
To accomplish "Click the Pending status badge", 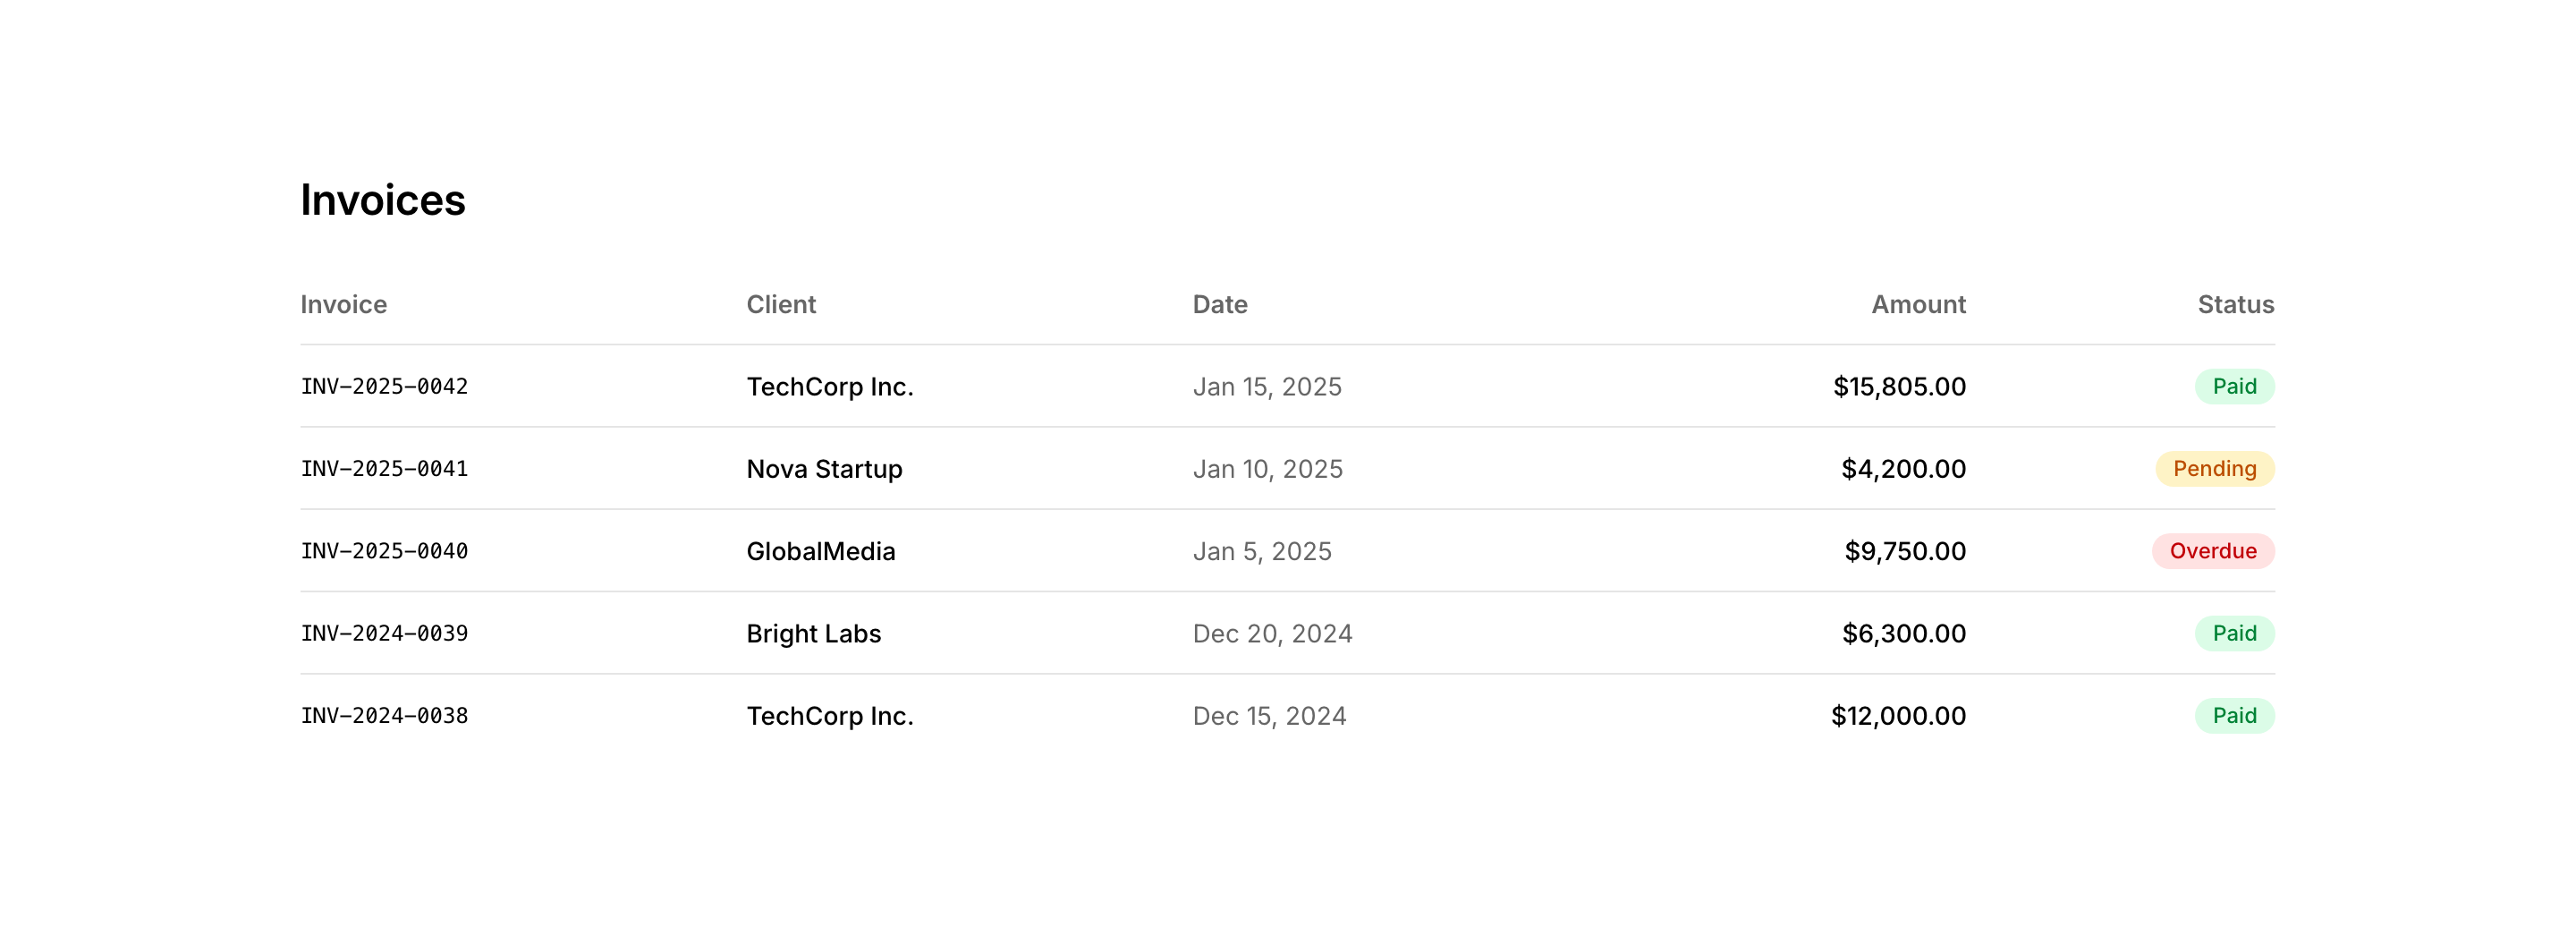I will coord(2213,469).
